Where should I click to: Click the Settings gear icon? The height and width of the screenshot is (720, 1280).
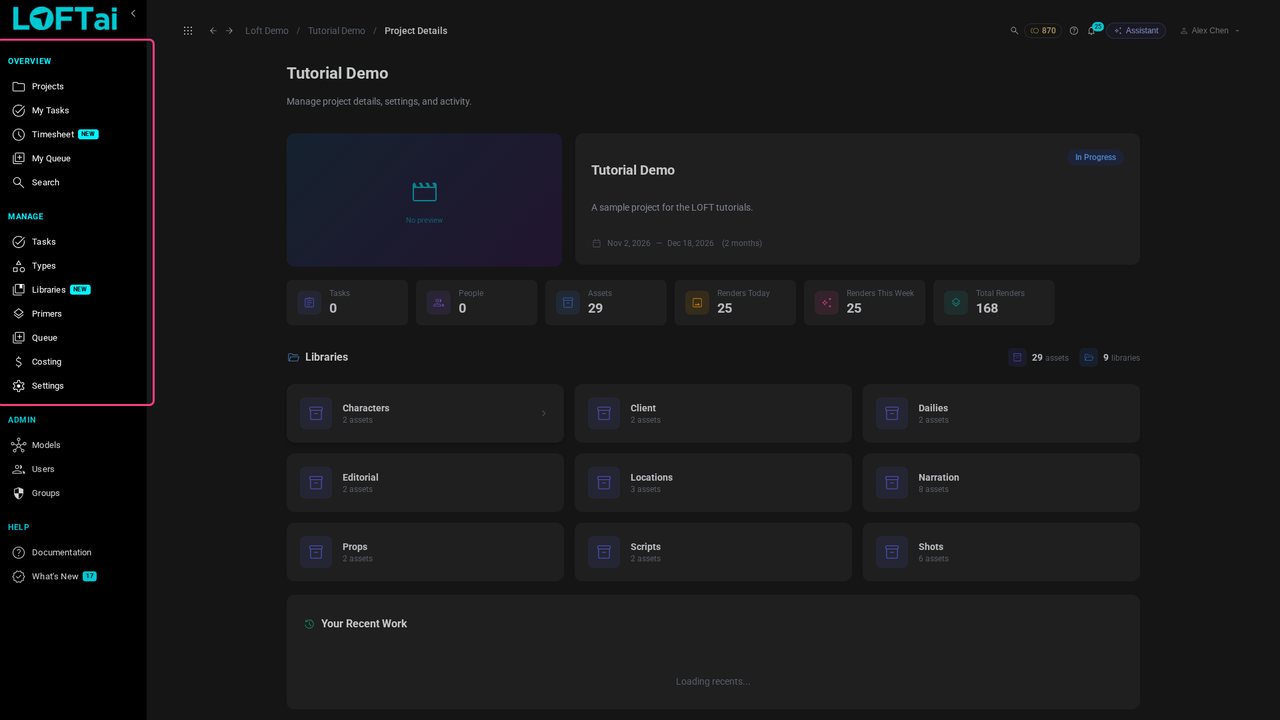click(18, 386)
